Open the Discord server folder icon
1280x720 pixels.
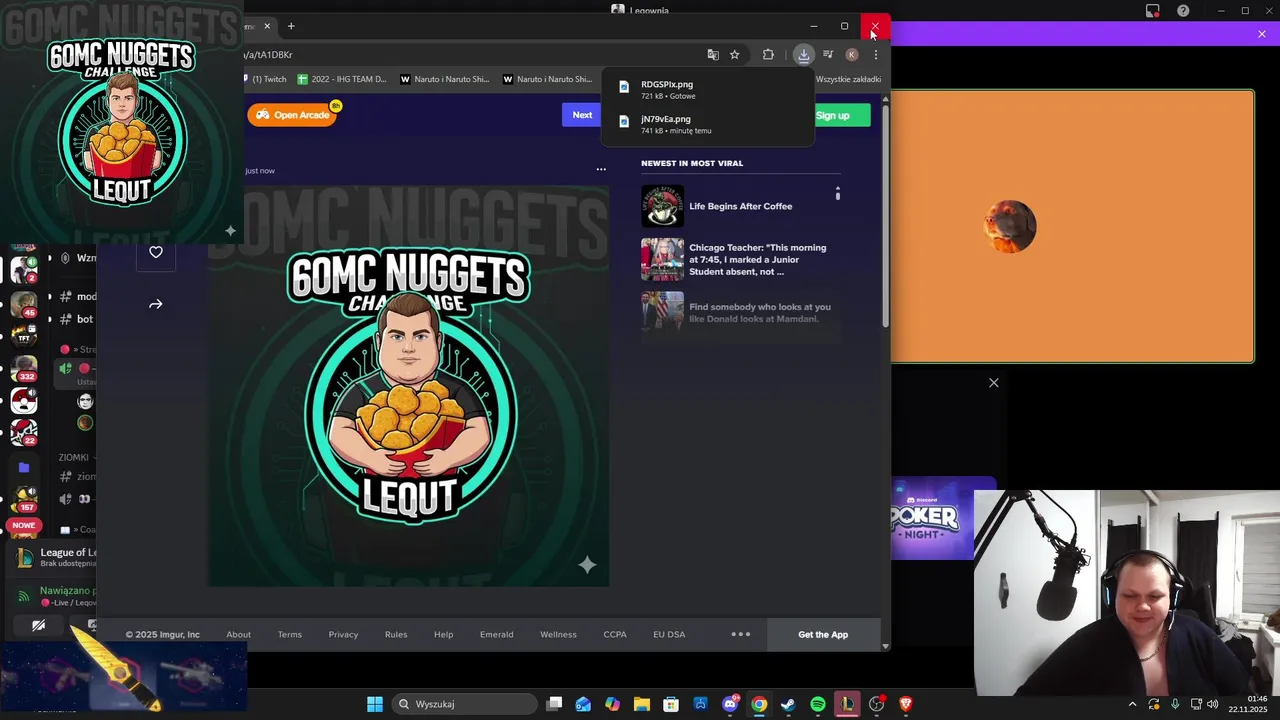tap(24, 467)
